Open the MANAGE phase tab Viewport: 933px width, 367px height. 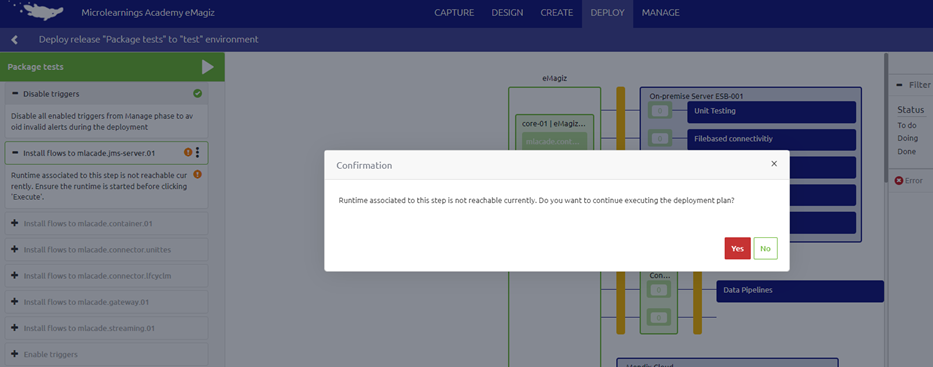coord(660,12)
